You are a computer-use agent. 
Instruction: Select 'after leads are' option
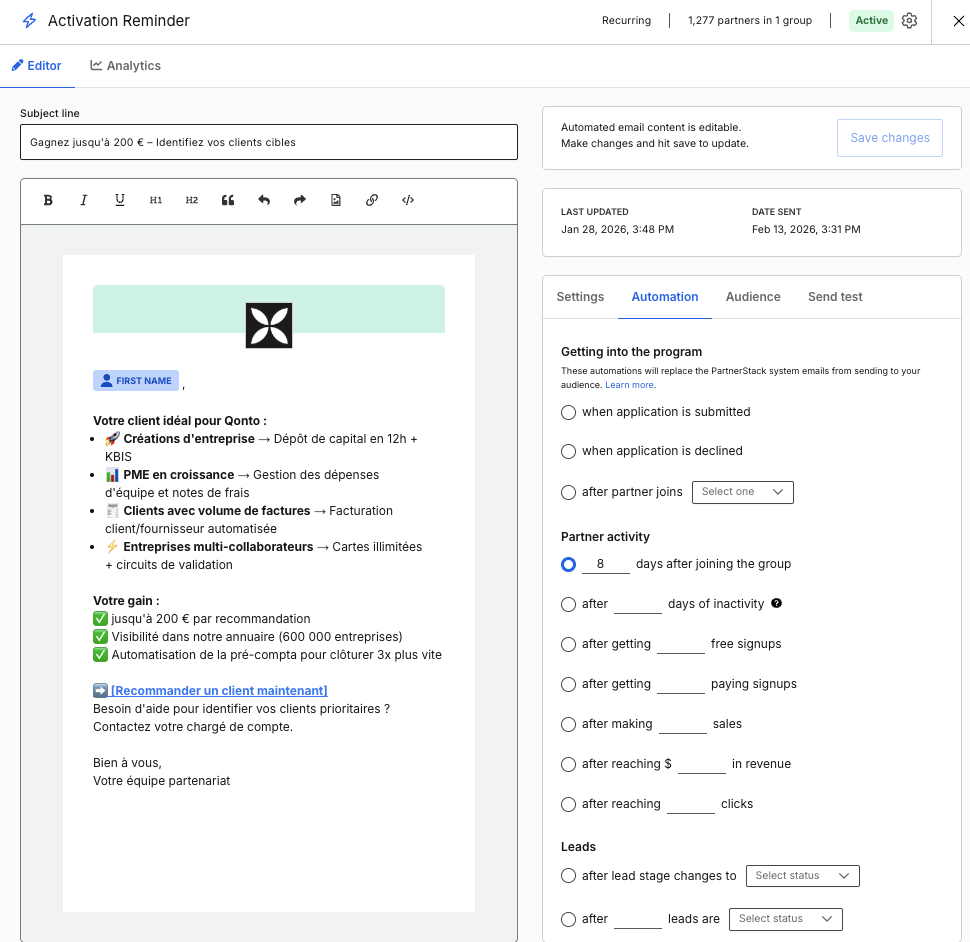[x=569, y=919]
